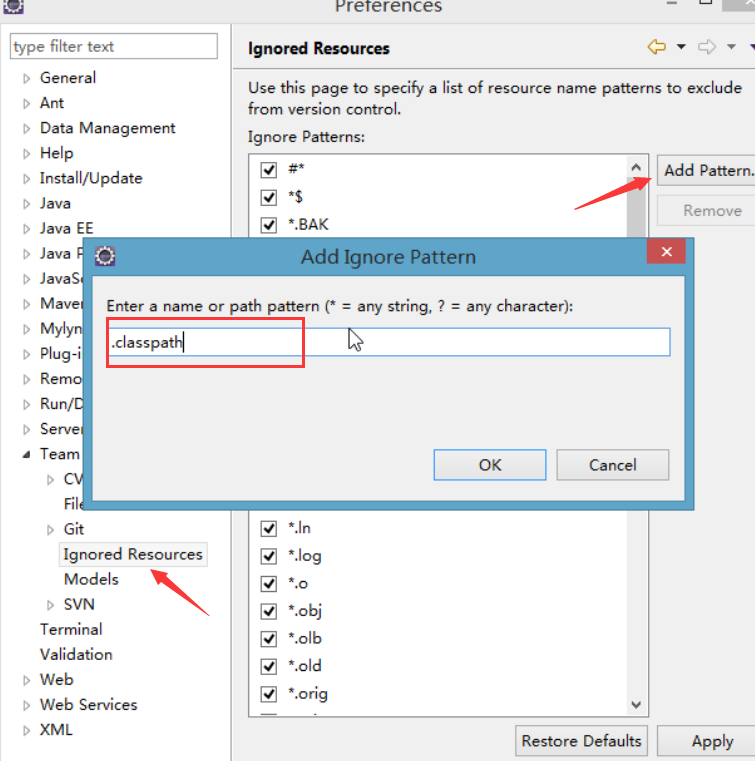Select the Web Services category
The width and height of the screenshot is (755, 761).
89,705
